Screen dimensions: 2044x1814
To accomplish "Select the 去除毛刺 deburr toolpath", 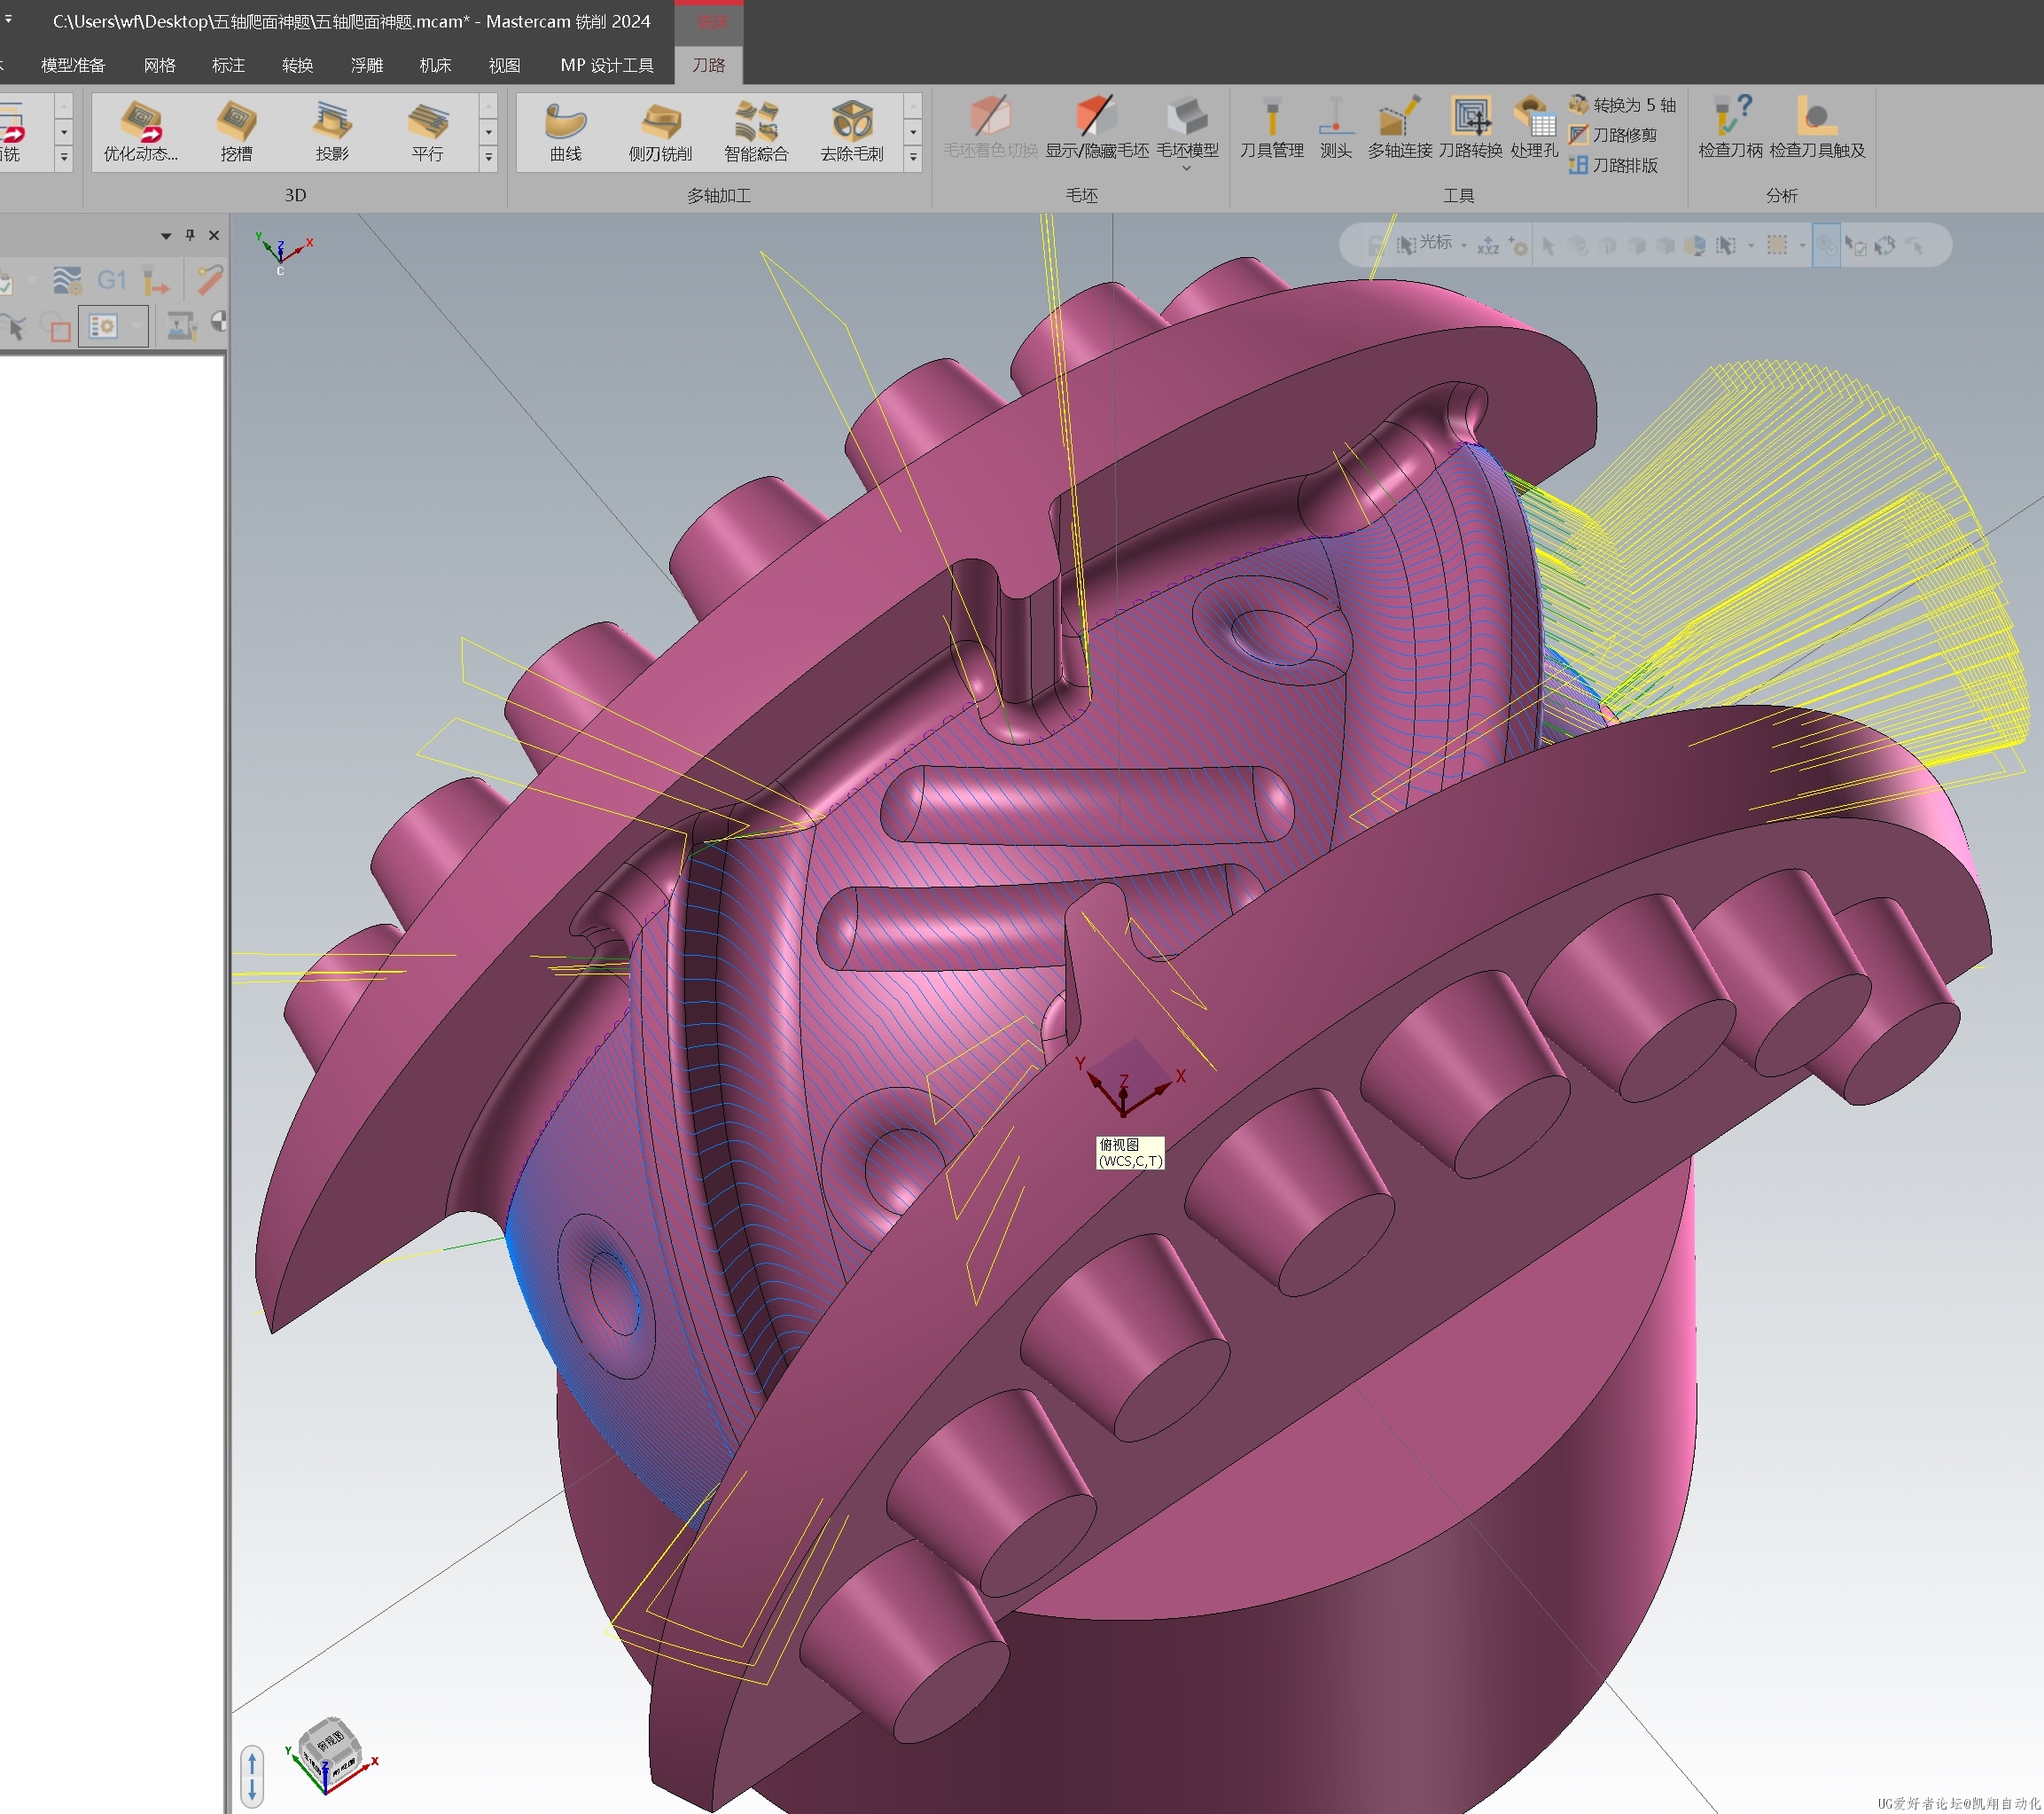I will tap(852, 131).
